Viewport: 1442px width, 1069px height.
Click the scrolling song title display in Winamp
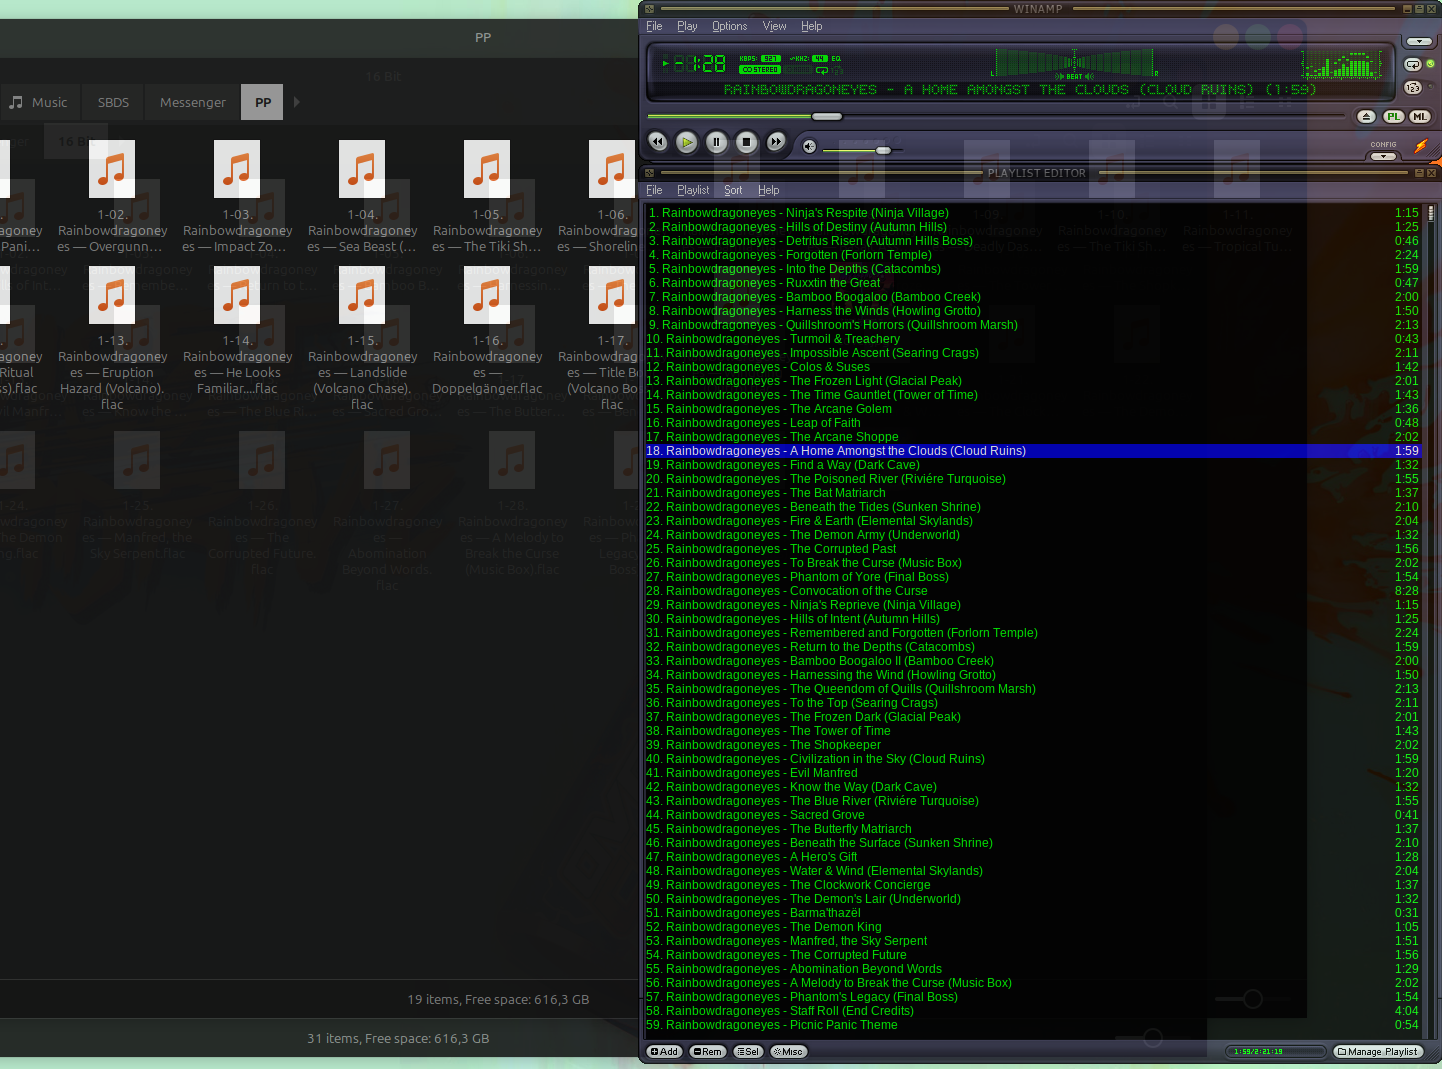point(1020,89)
